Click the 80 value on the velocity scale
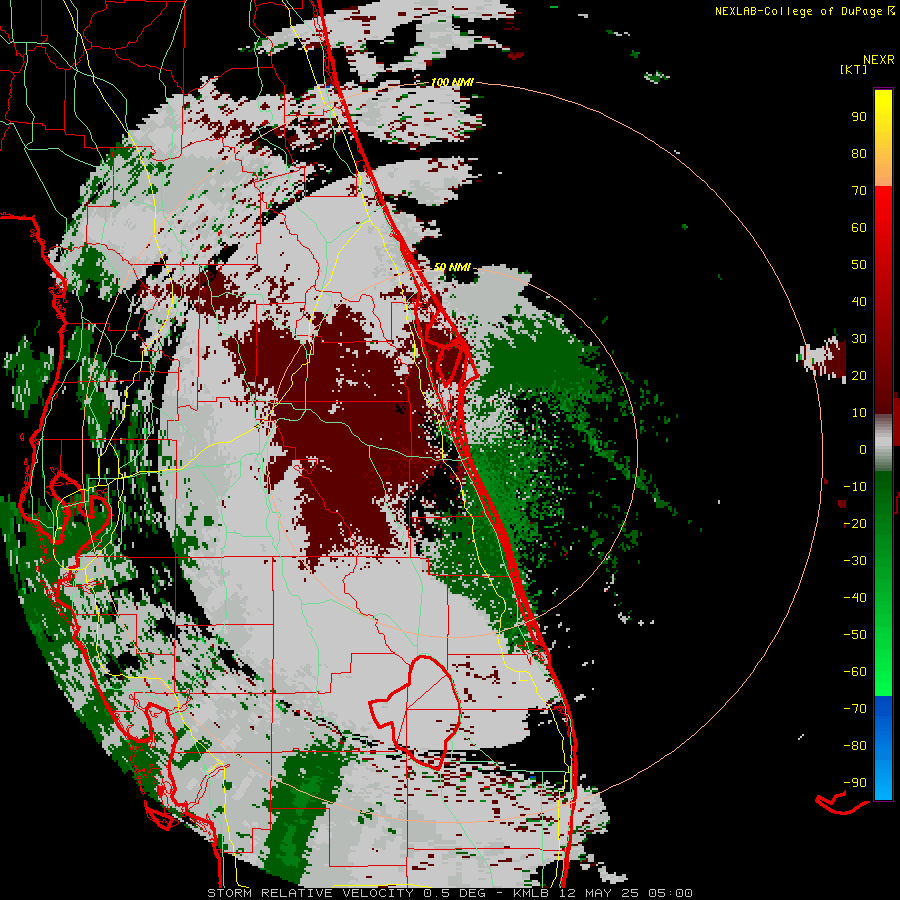 pos(859,153)
